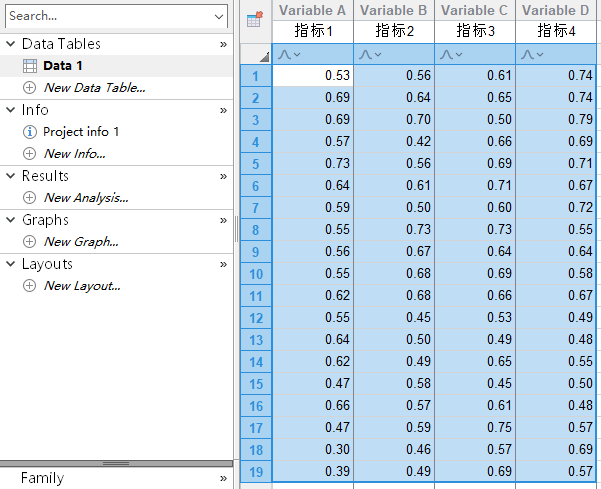This screenshot has width=601, height=489.
Task: Click the plus icon beside New Analysis
Action: 29,198
